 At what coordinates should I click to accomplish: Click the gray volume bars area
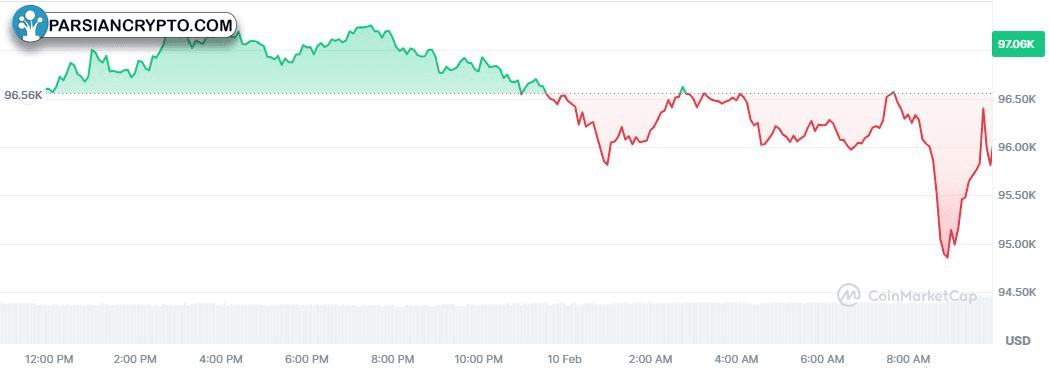click(x=496, y=323)
